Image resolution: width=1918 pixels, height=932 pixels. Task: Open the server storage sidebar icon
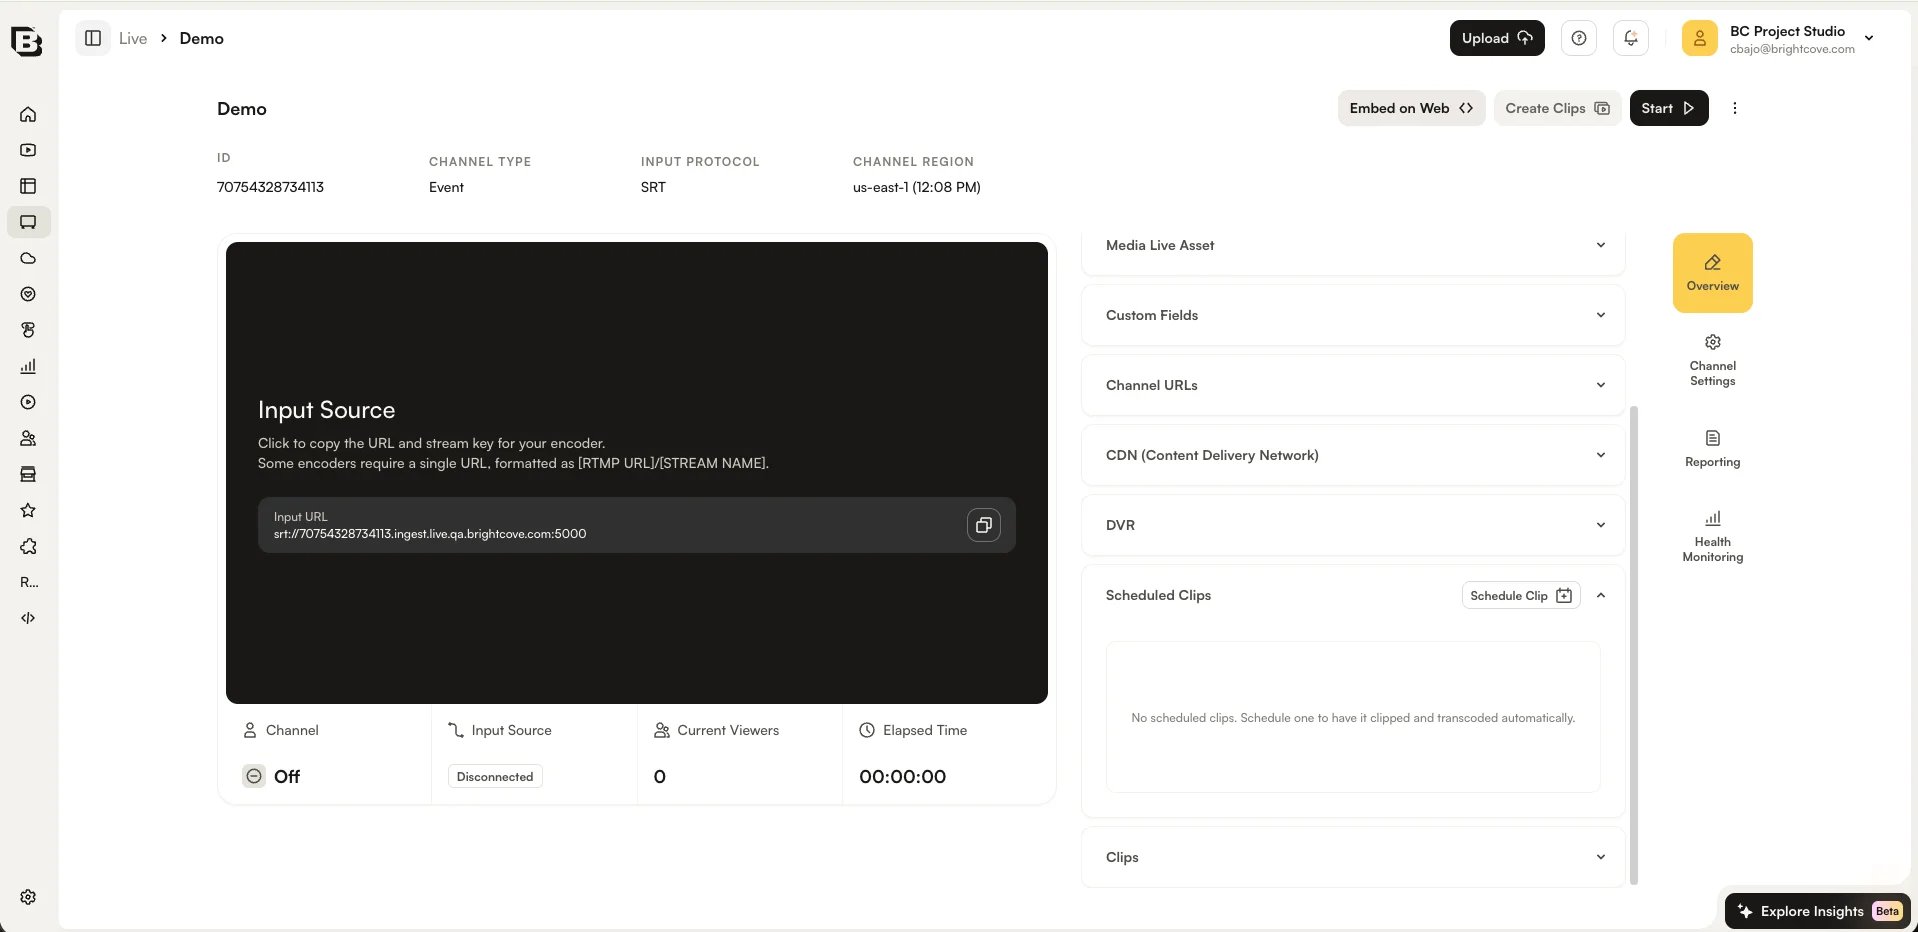[28, 474]
